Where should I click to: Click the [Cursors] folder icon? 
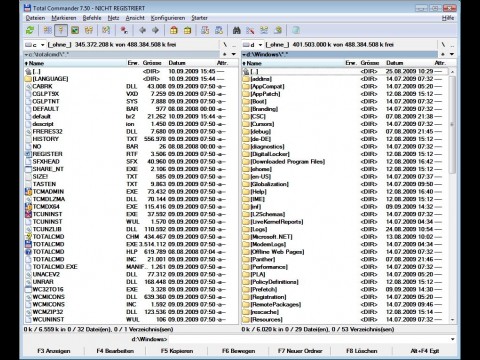246,124
